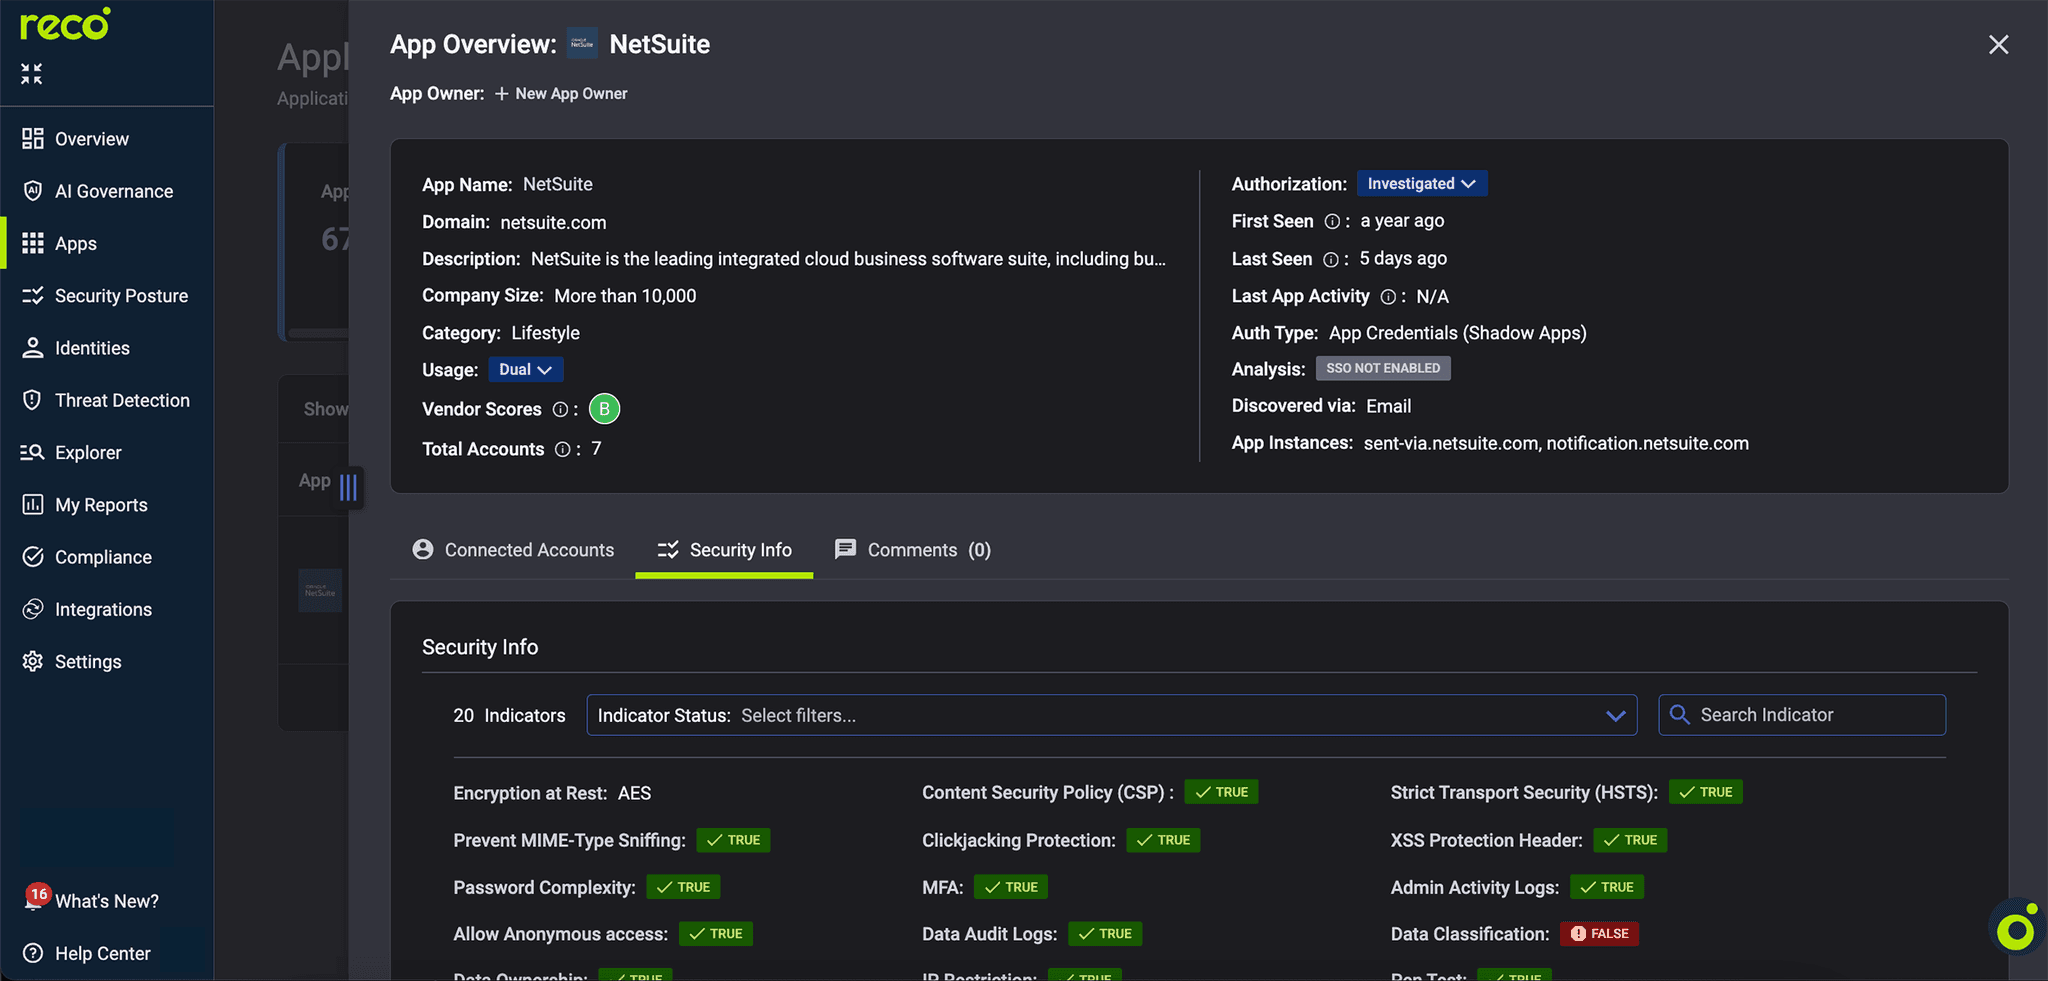Open What's New link

pyautogui.click(x=107, y=901)
